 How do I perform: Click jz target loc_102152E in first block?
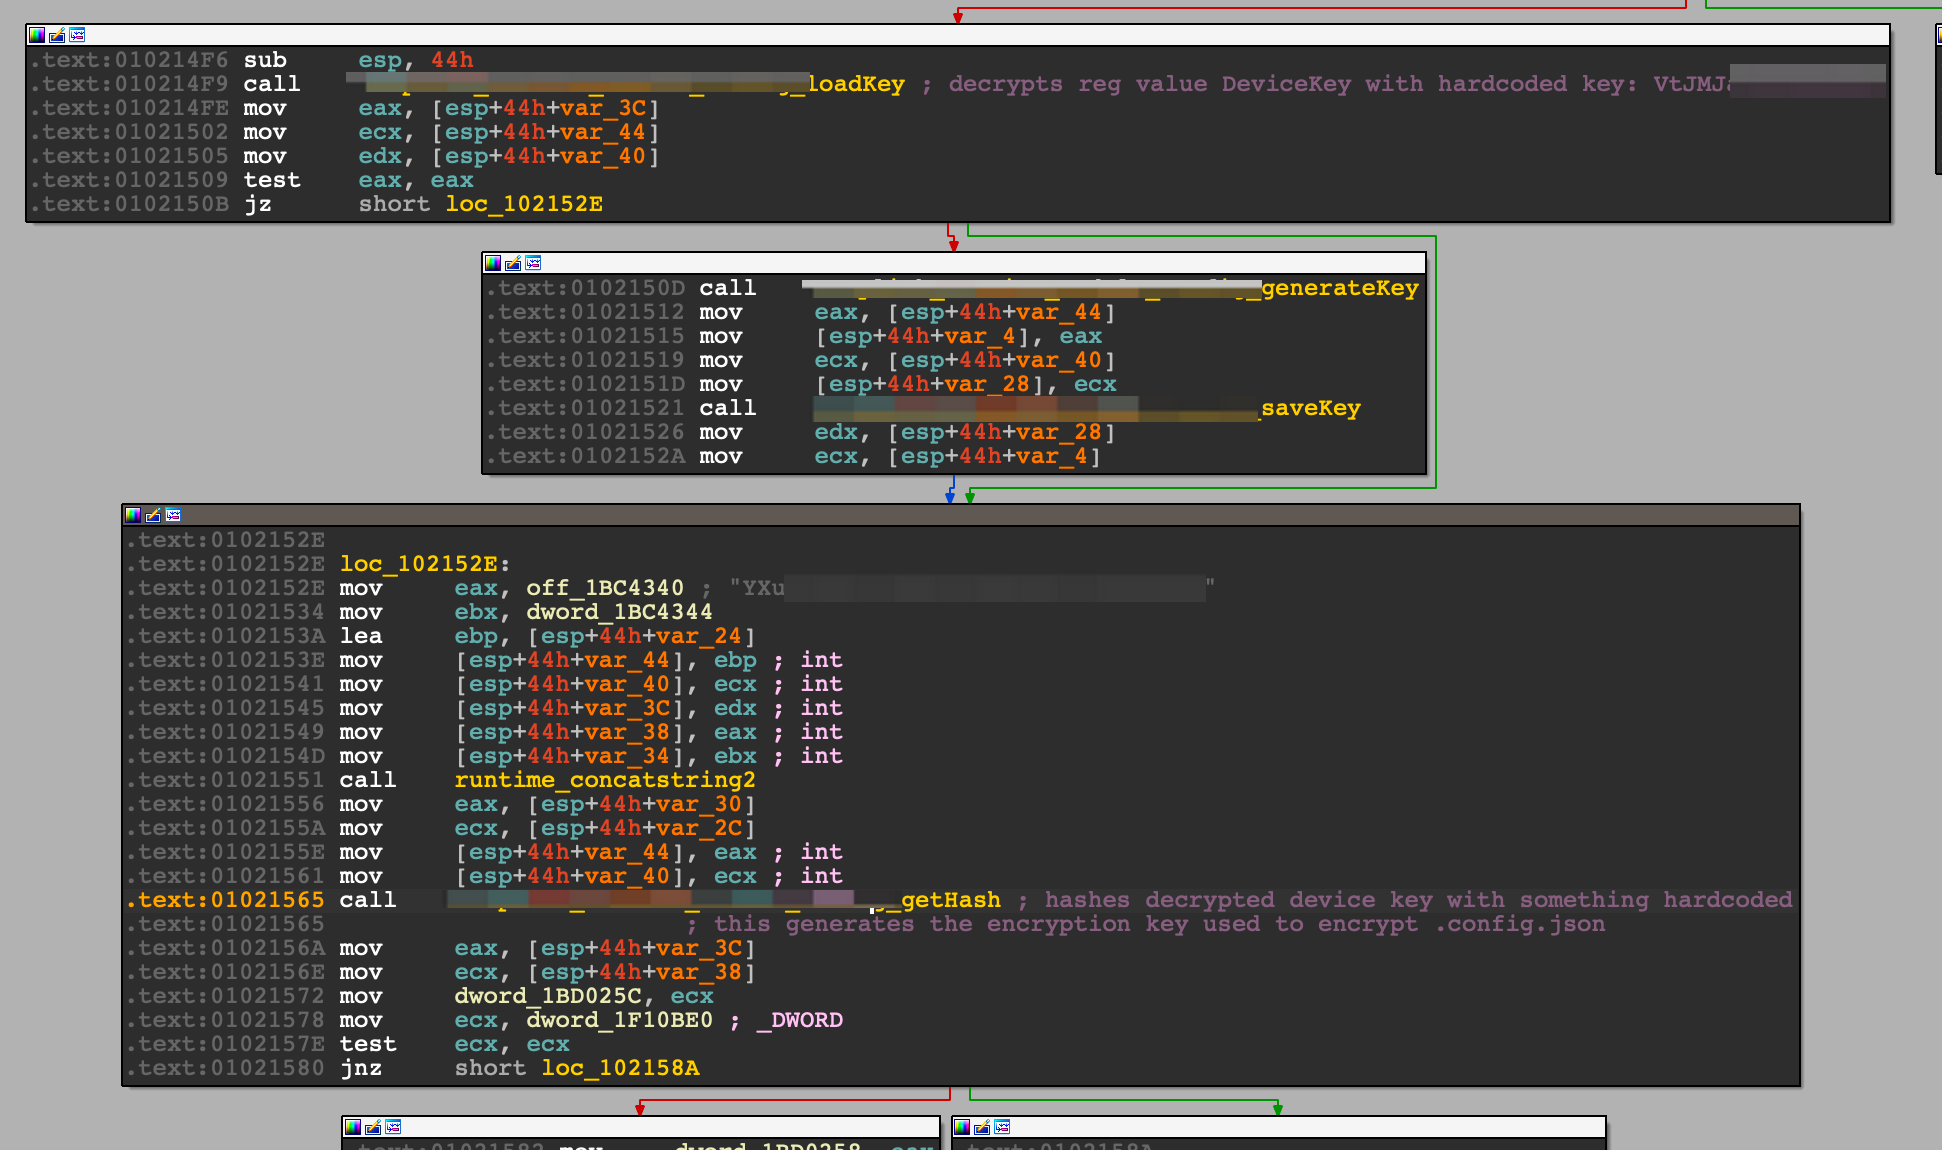click(x=524, y=204)
